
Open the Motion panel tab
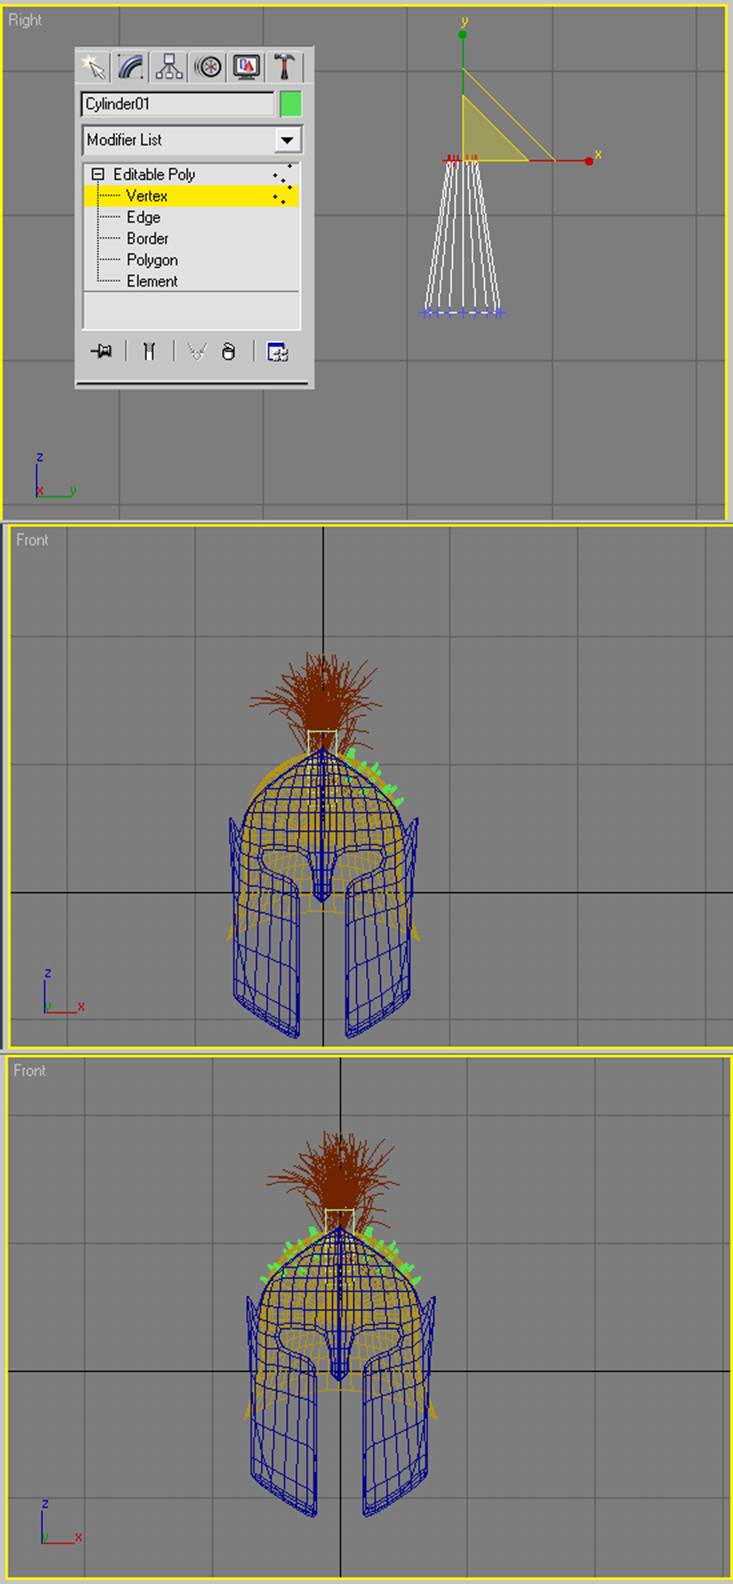(208, 67)
